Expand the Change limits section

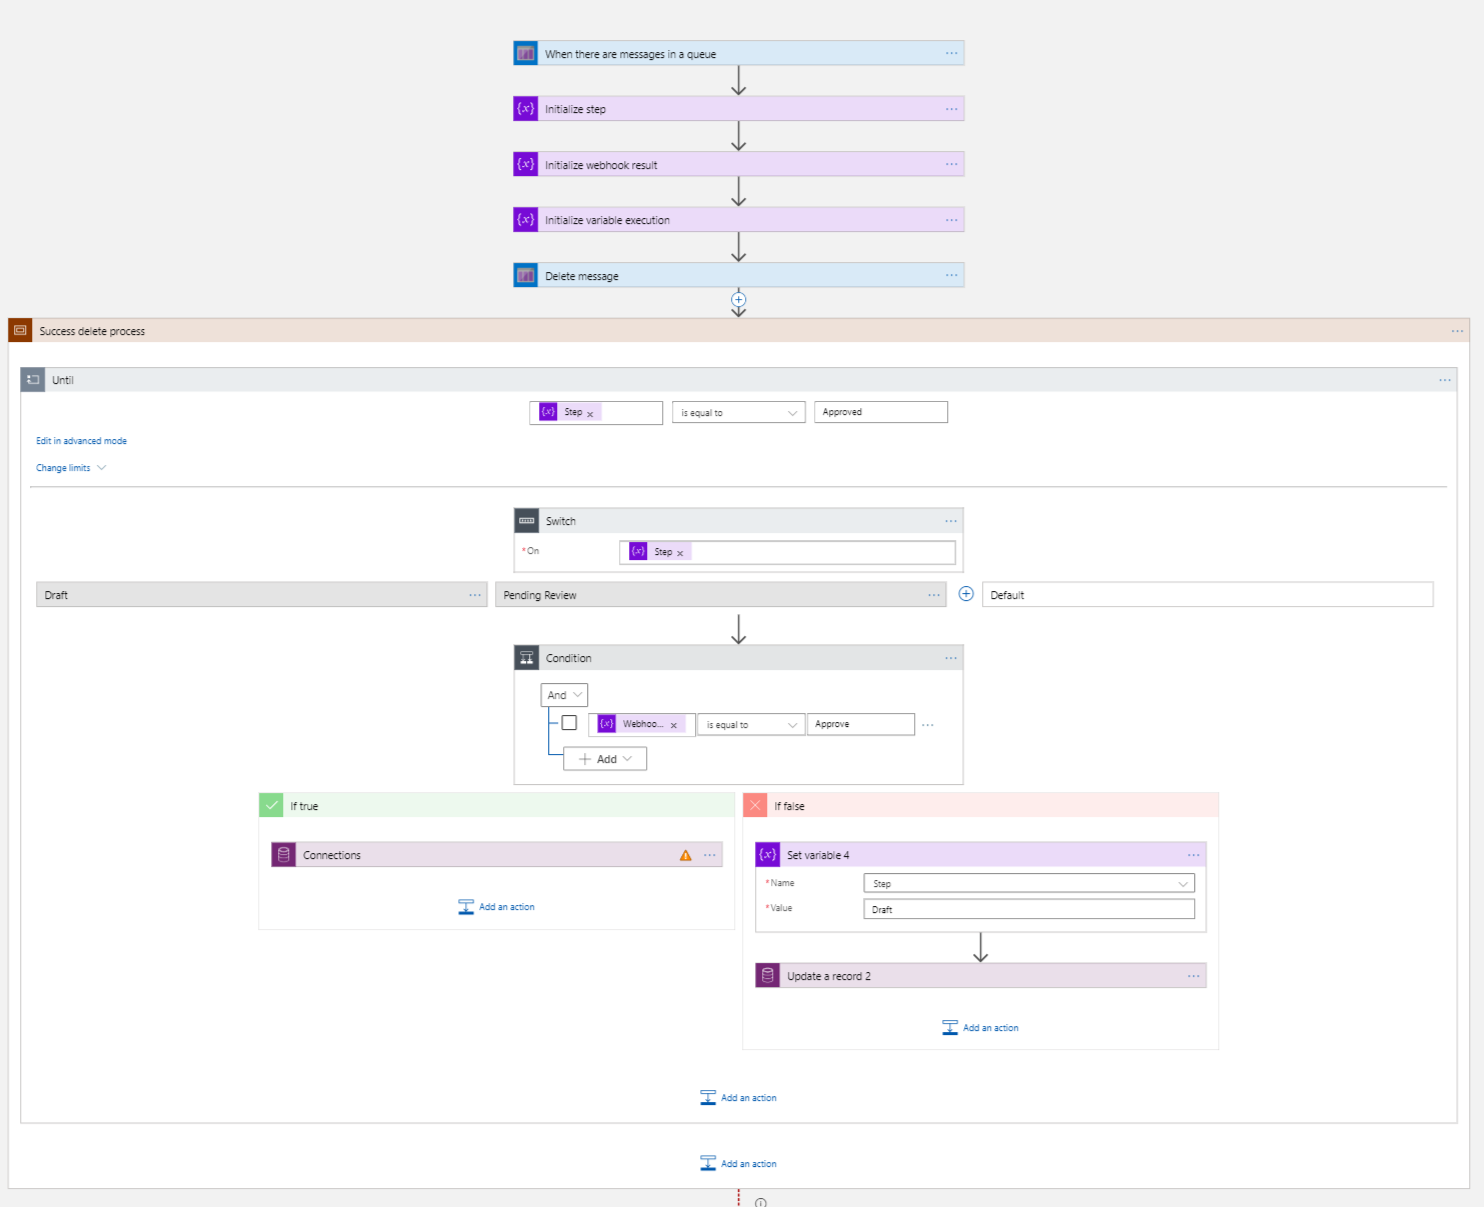70,468
